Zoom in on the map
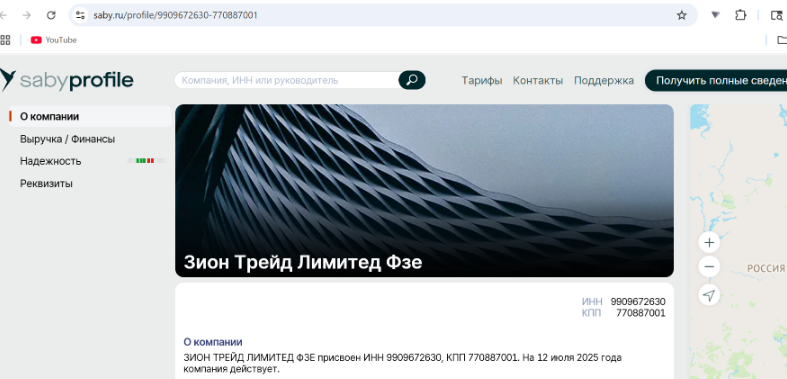 (709, 243)
